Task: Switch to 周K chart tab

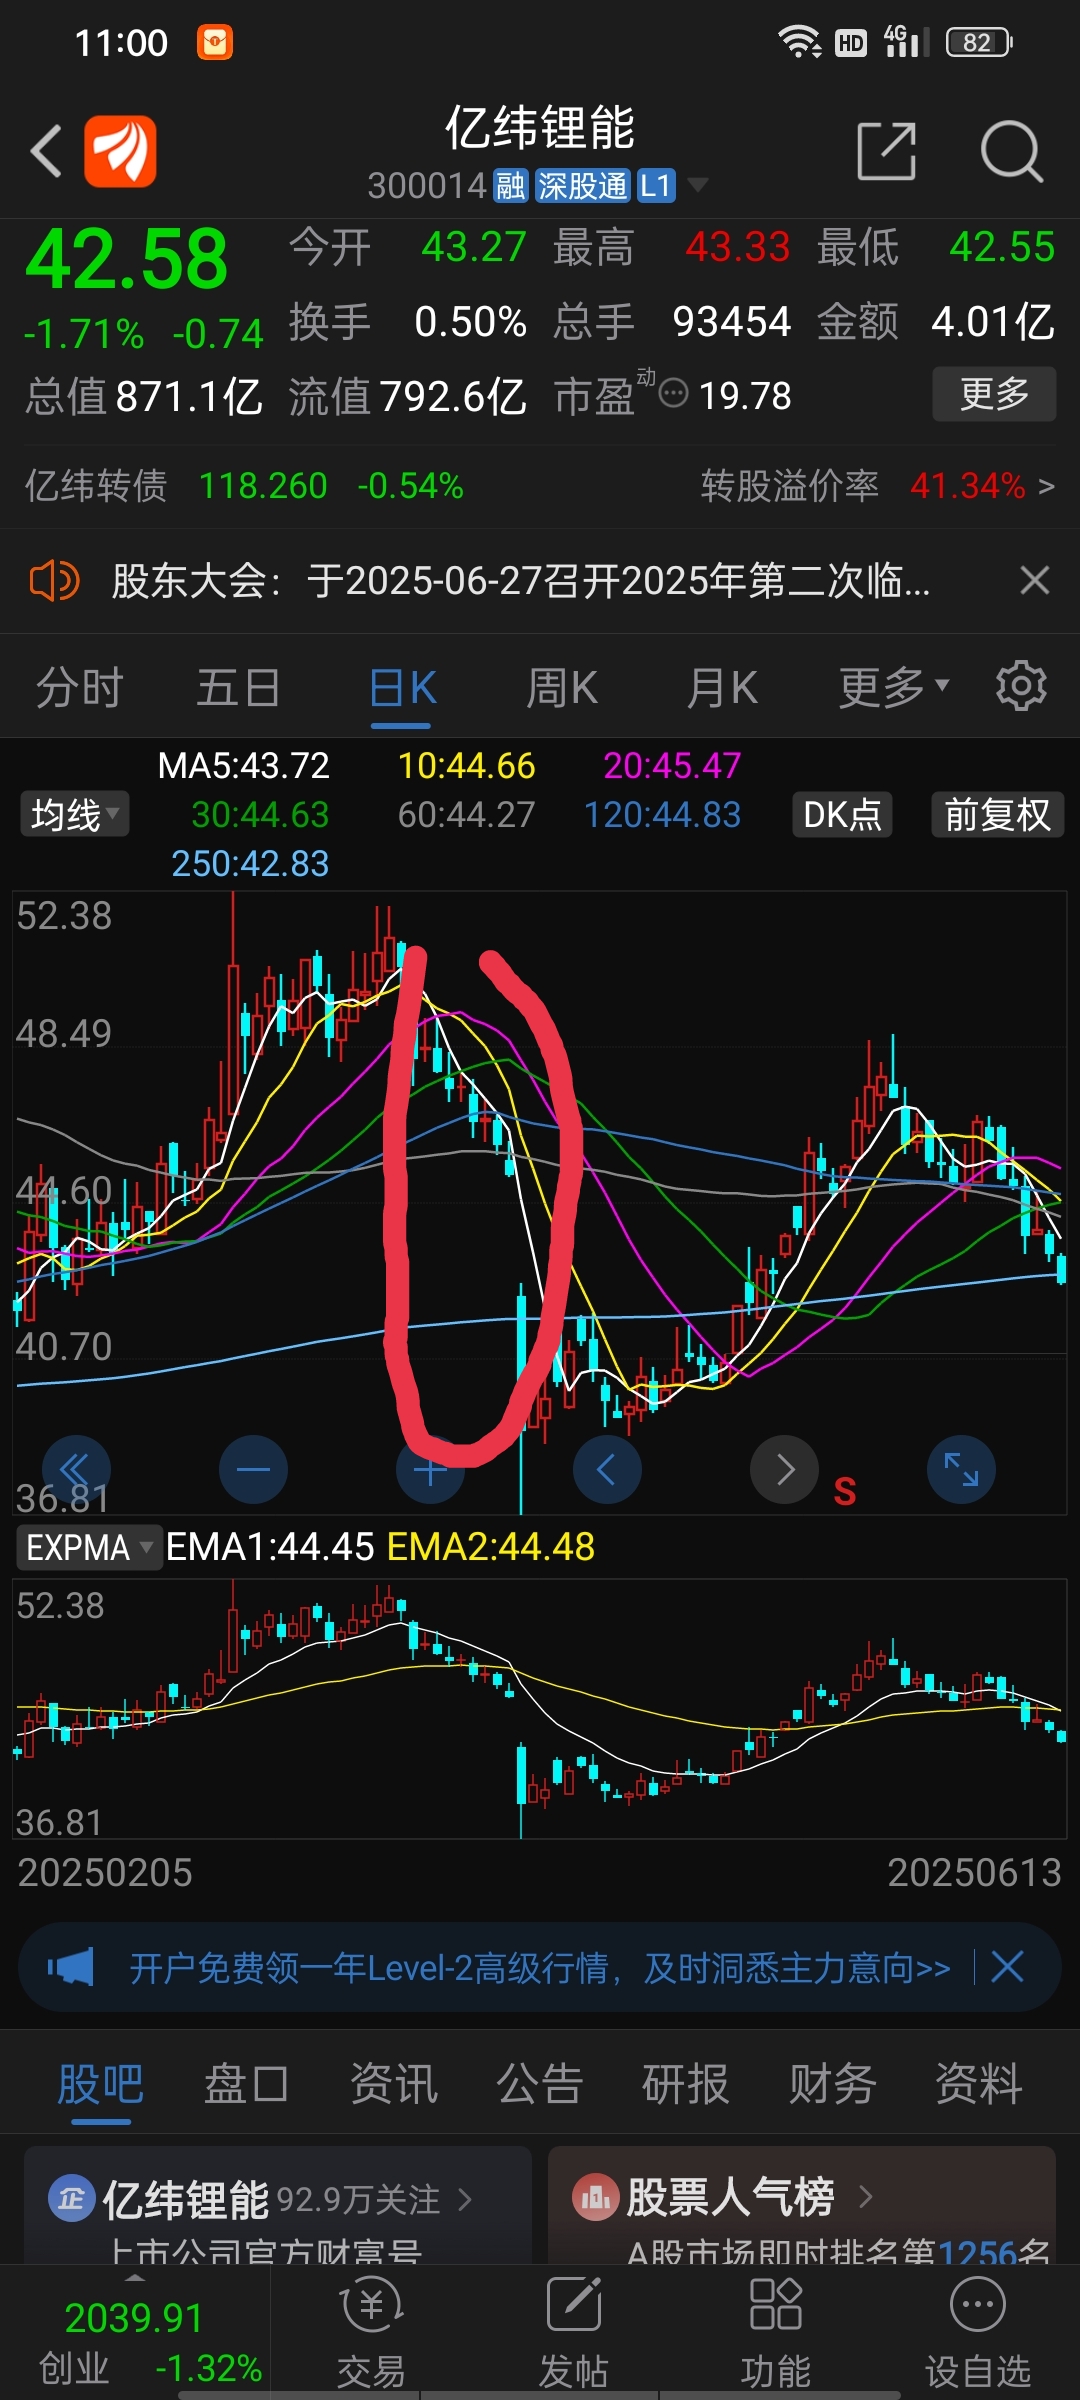Action: (x=562, y=688)
